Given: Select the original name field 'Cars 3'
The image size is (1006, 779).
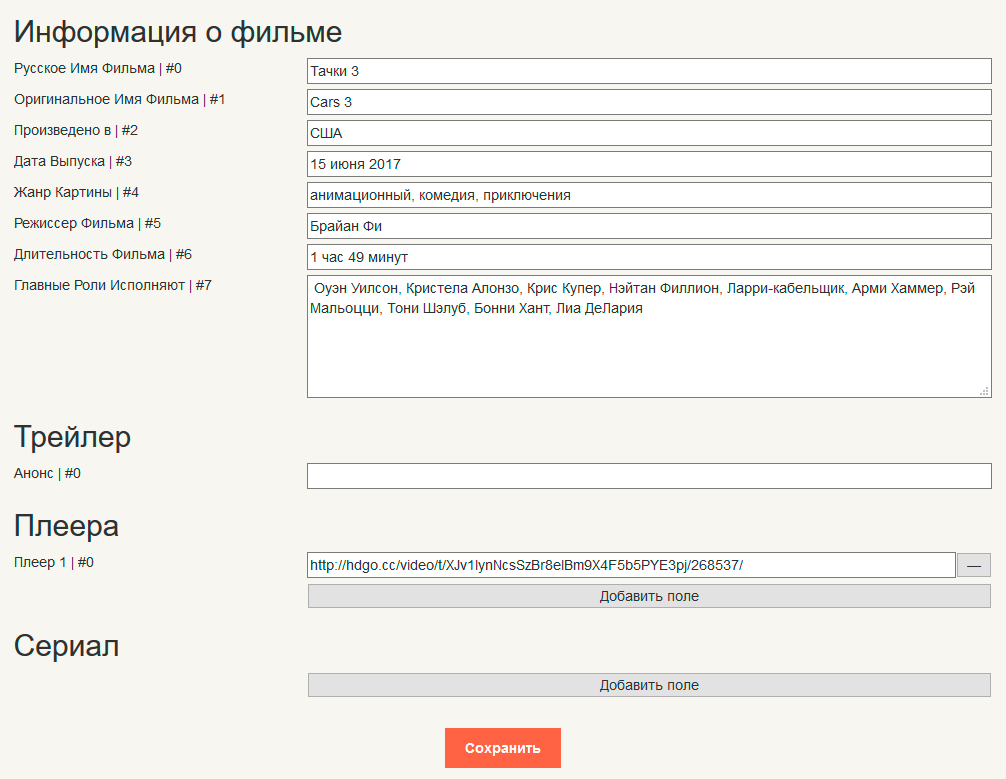Looking at the screenshot, I should tap(649, 102).
